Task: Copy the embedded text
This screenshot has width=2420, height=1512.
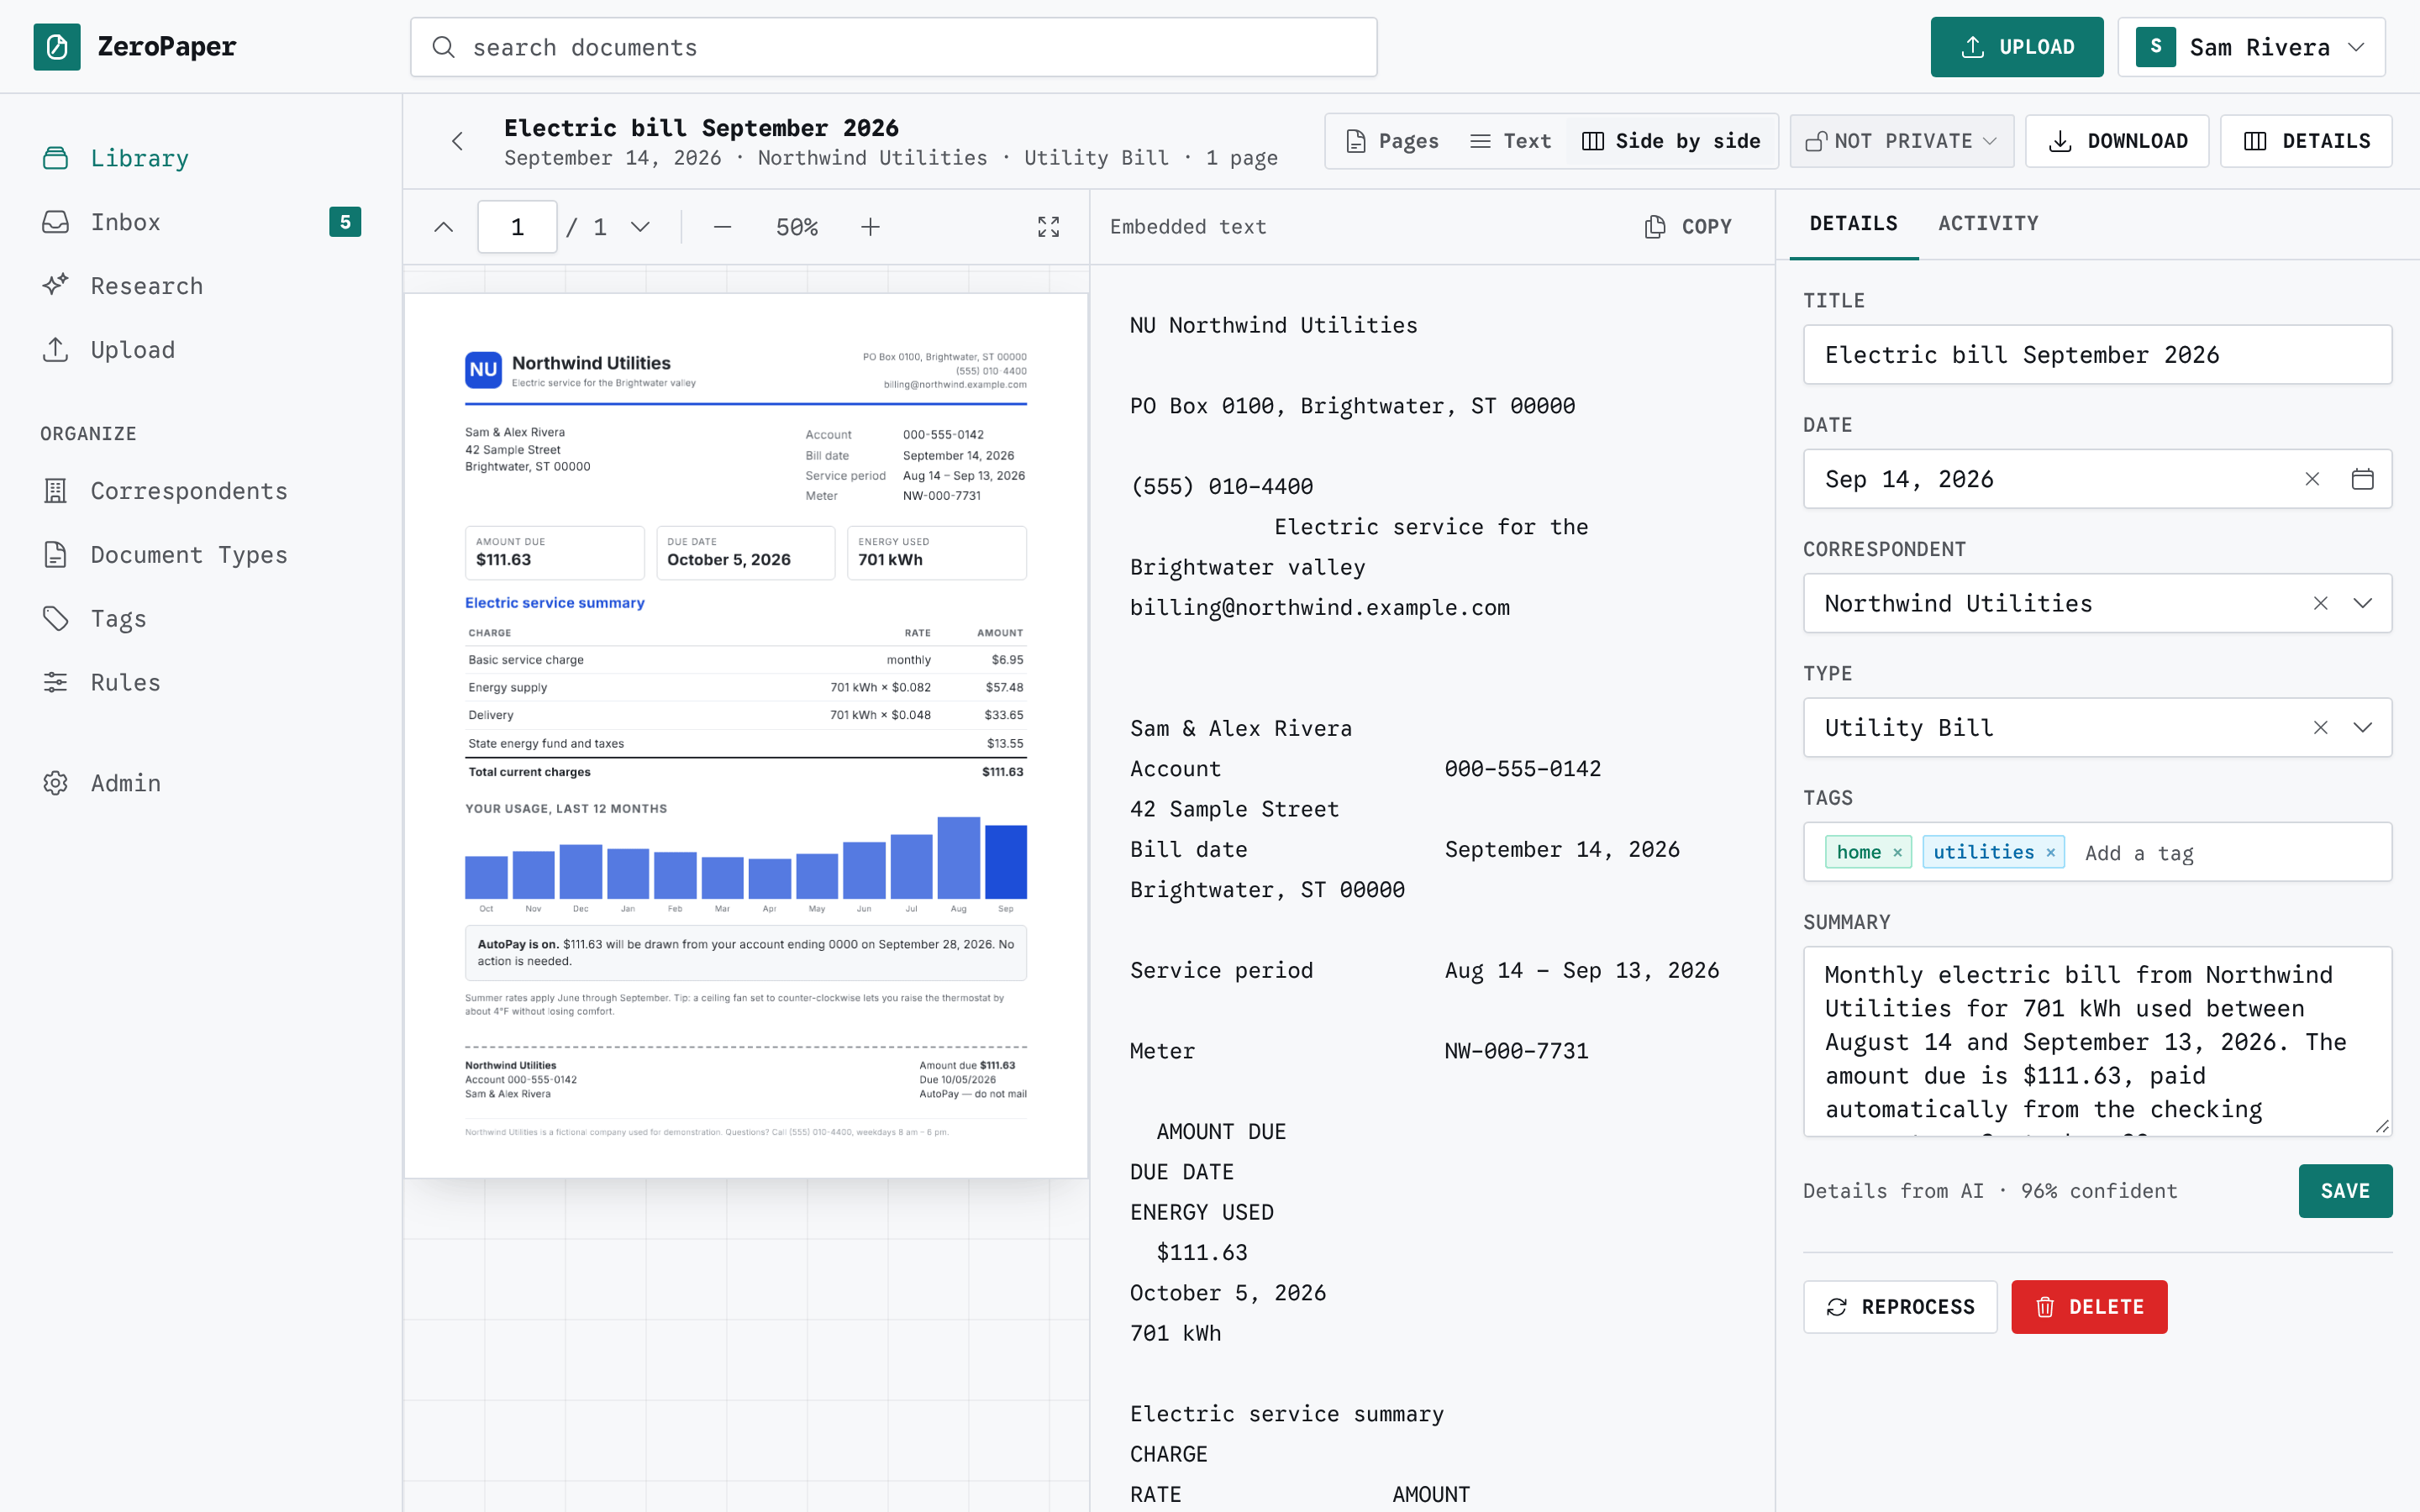Action: coord(1688,227)
